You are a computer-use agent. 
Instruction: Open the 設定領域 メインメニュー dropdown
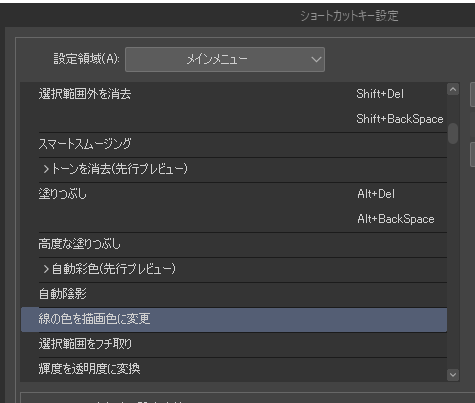(225, 59)
